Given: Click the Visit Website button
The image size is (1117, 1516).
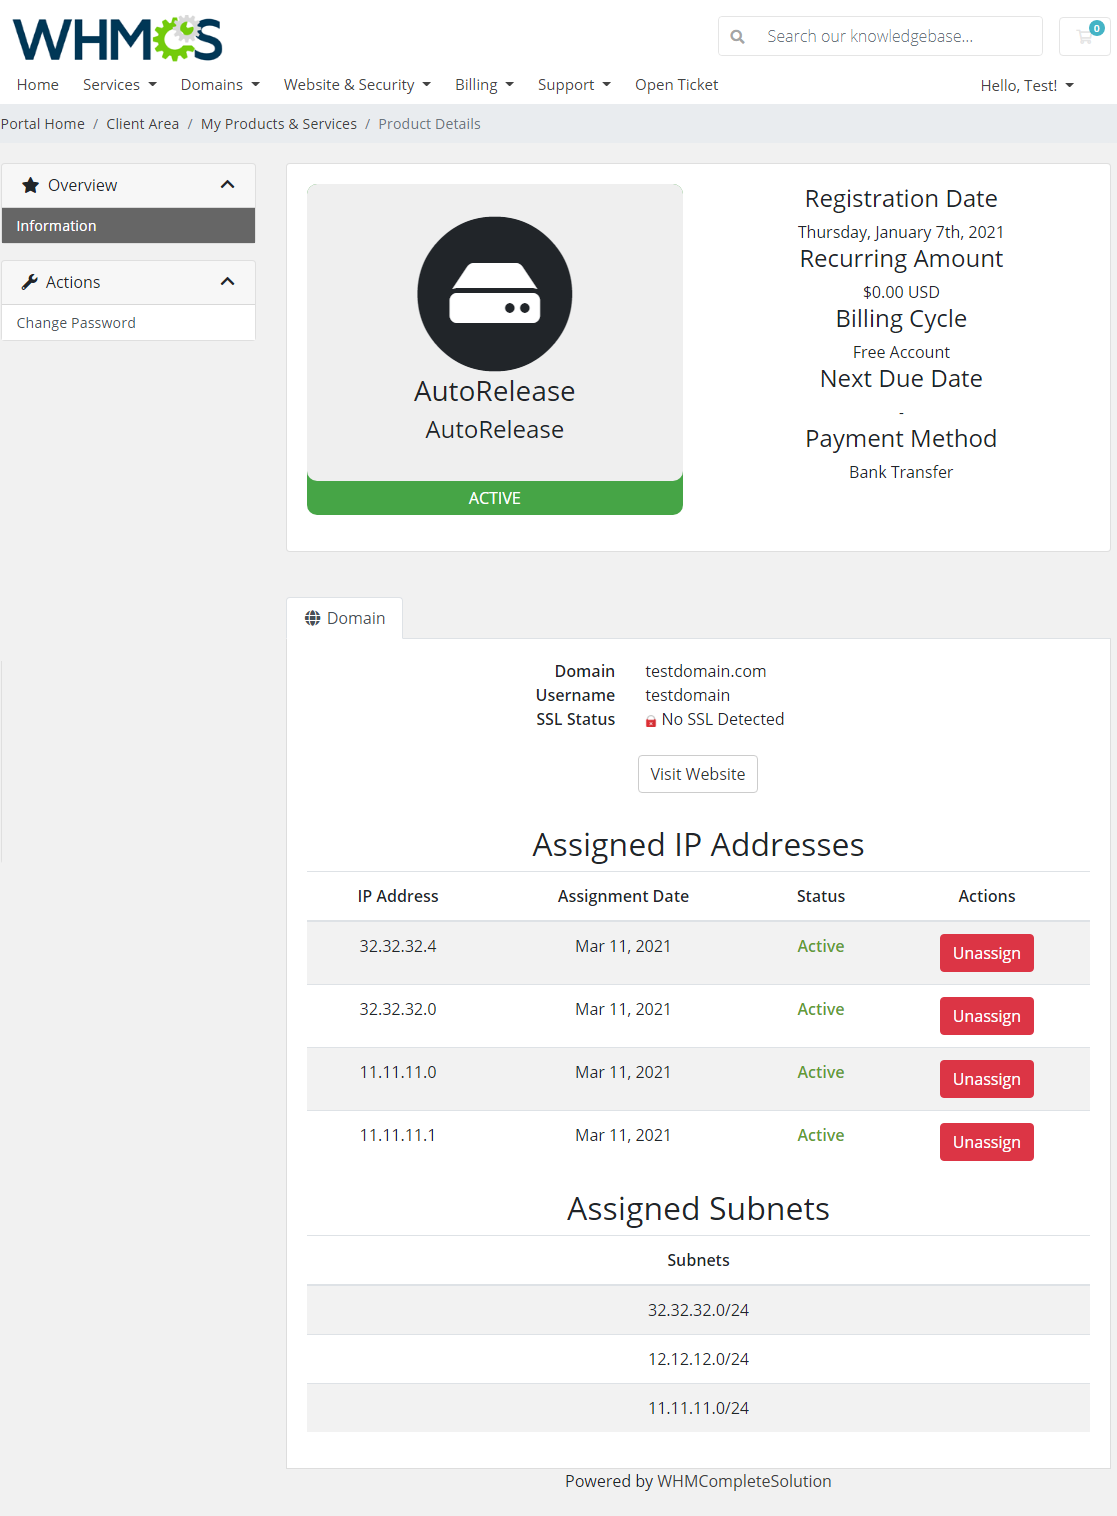Looking at the screenshot, I should pos(698,774).
